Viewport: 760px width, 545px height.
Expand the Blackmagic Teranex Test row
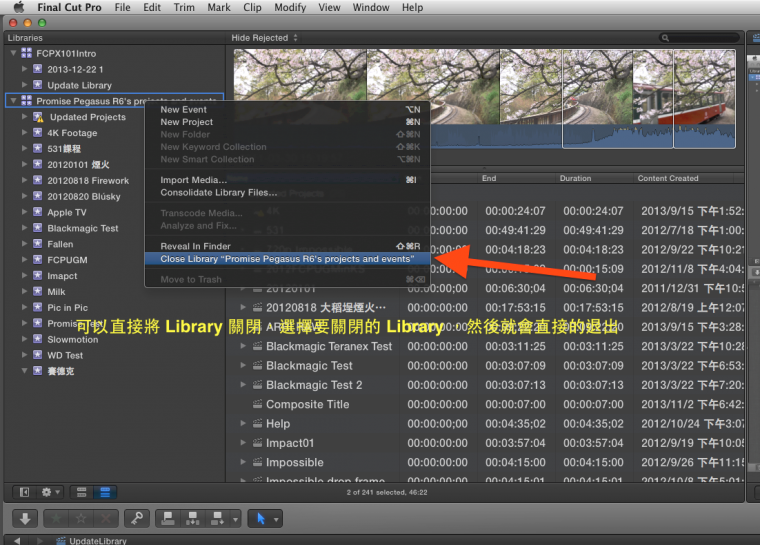[x=243, y=346]
